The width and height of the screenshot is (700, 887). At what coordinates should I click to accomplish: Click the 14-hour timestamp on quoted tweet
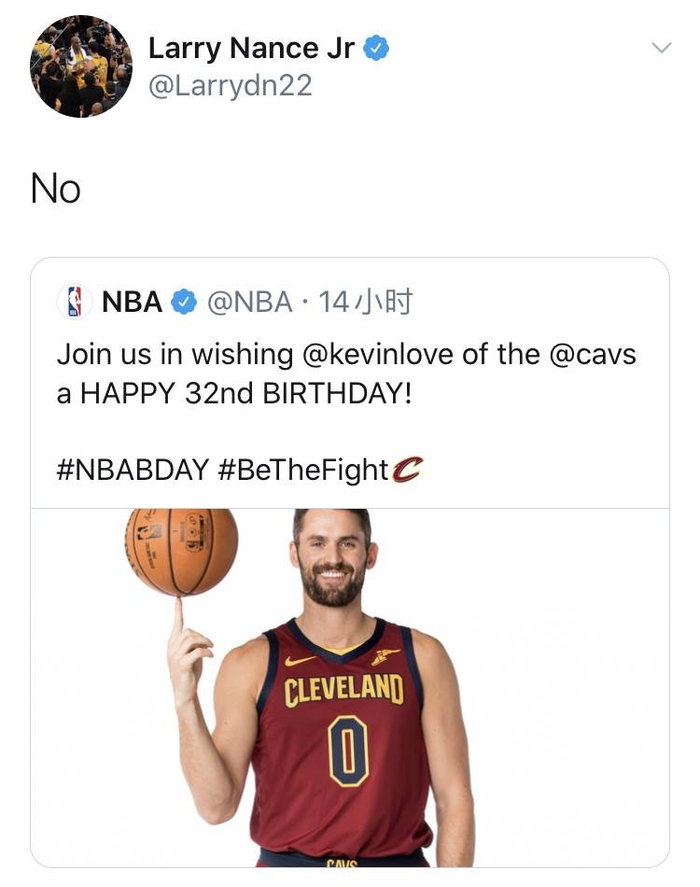[365, 302]
